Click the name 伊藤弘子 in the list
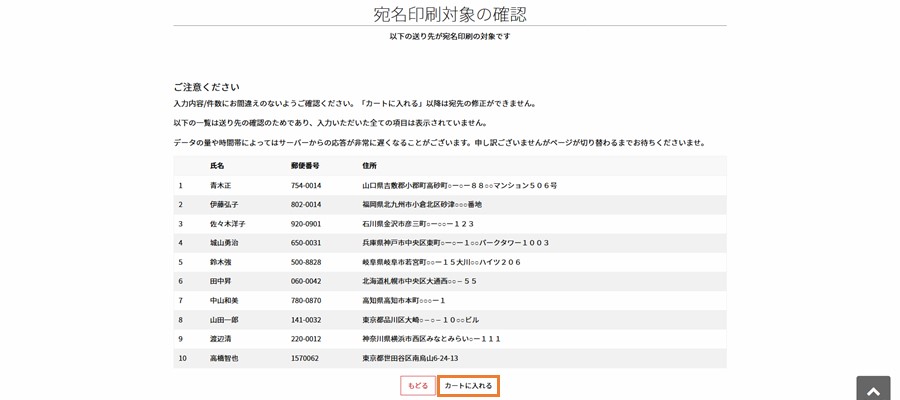This screenshot has height=400, width=900. tap(224, 205)
